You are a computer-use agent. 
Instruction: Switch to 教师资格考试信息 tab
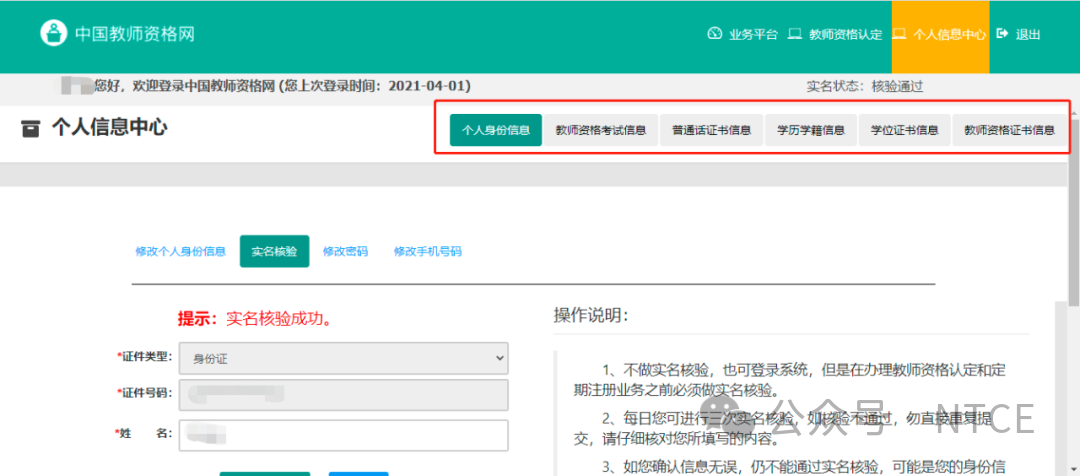pos(601,130)
